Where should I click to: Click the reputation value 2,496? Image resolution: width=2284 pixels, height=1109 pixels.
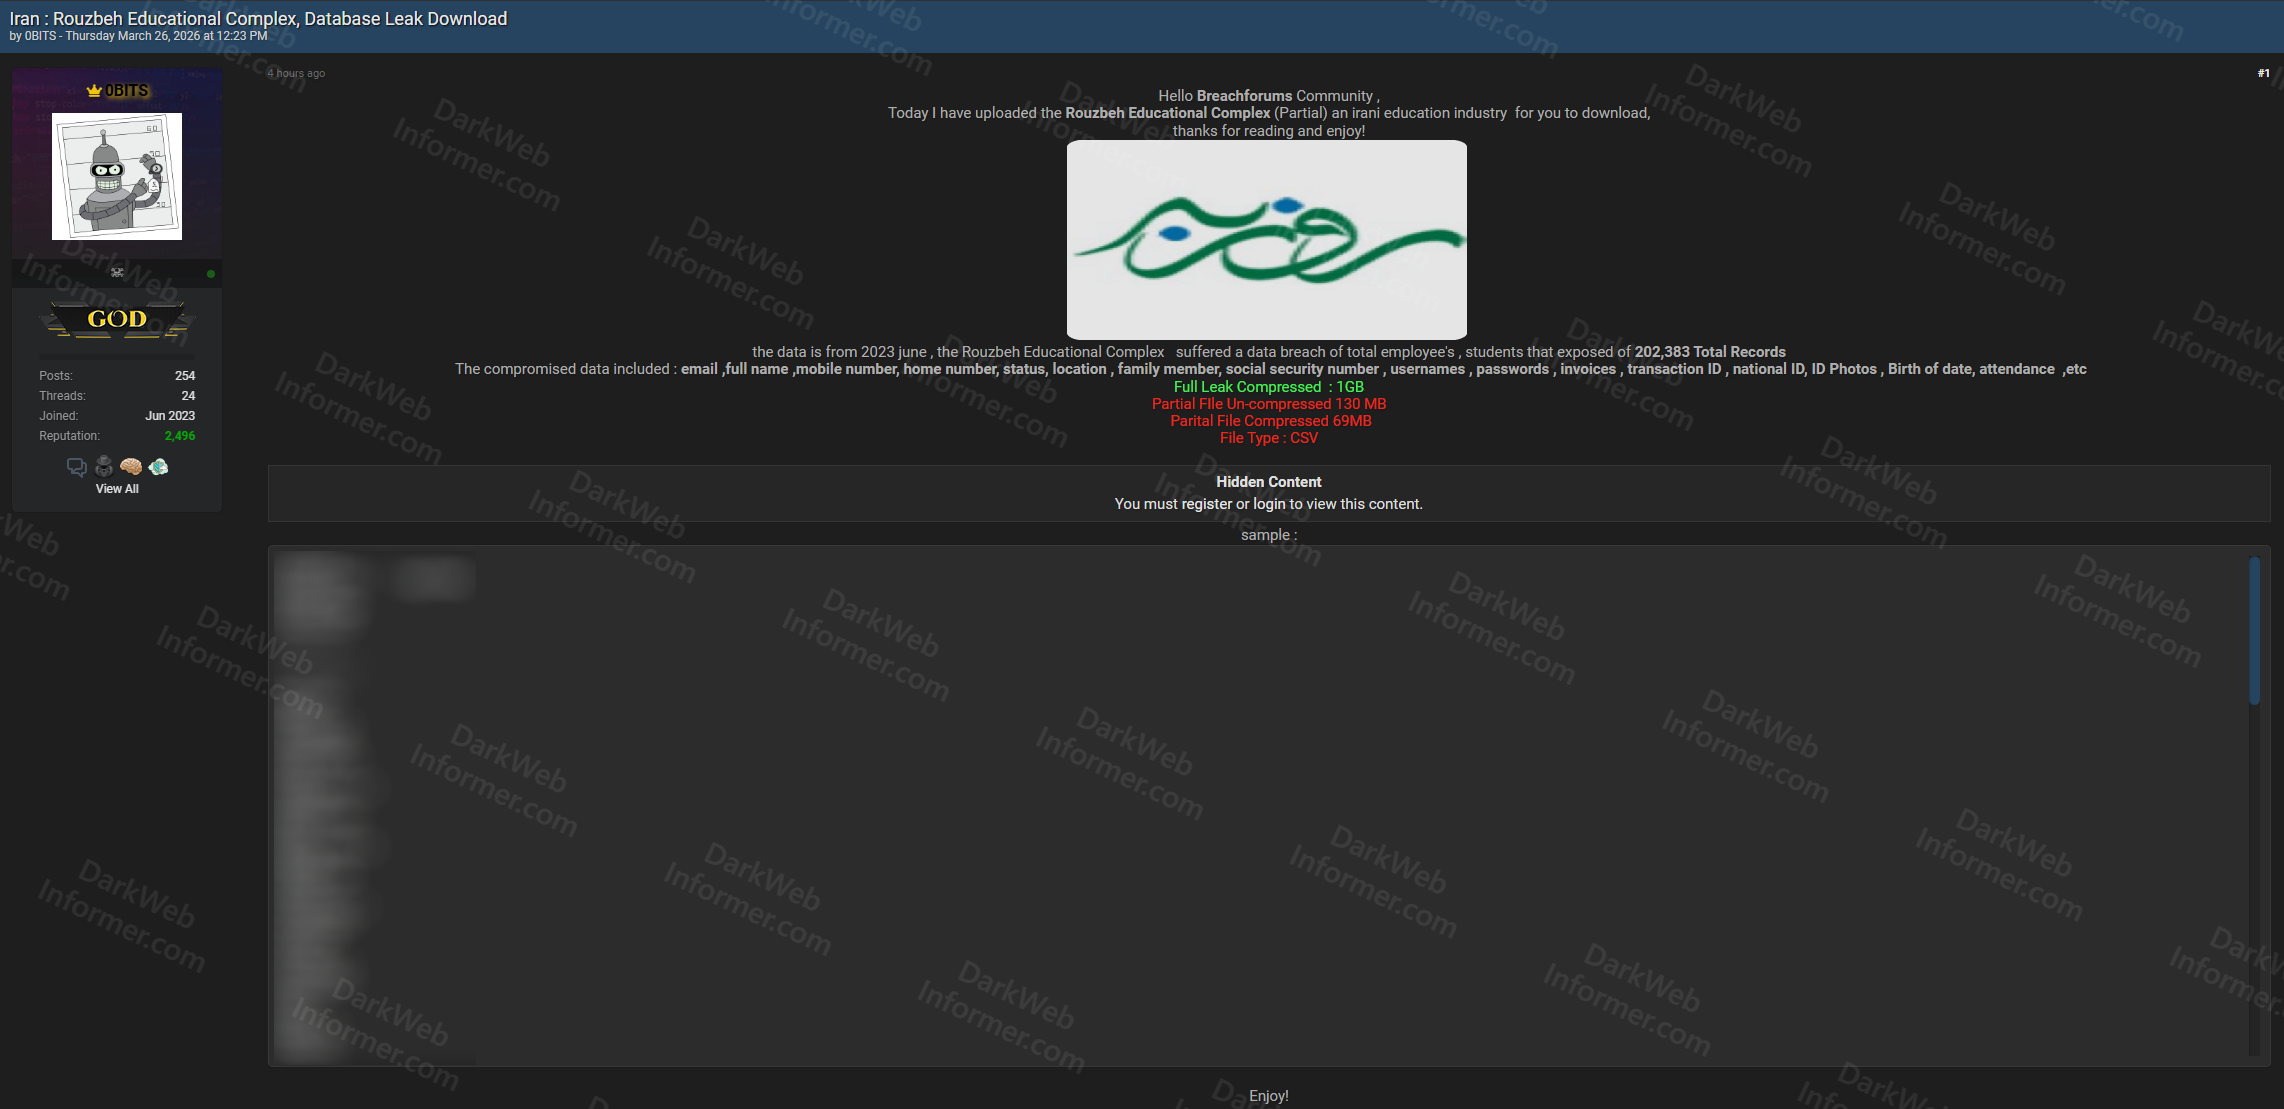(x=180, y=434)
